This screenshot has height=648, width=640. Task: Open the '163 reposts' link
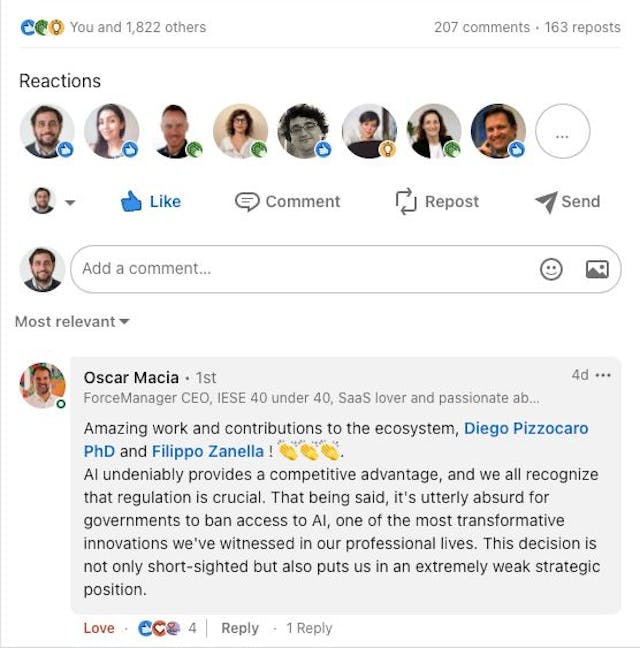583,27
